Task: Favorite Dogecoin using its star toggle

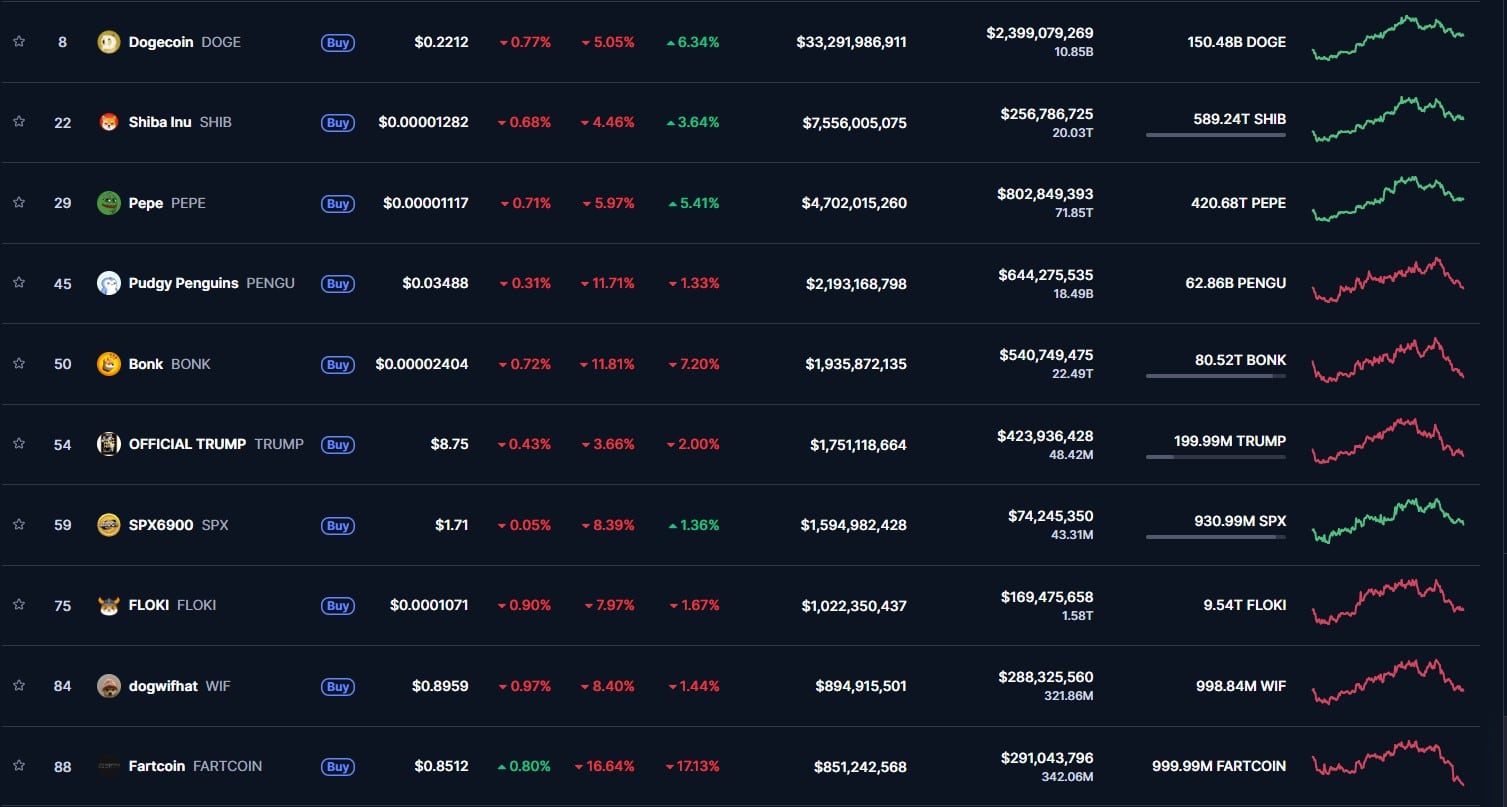Action: pos(18,42)
